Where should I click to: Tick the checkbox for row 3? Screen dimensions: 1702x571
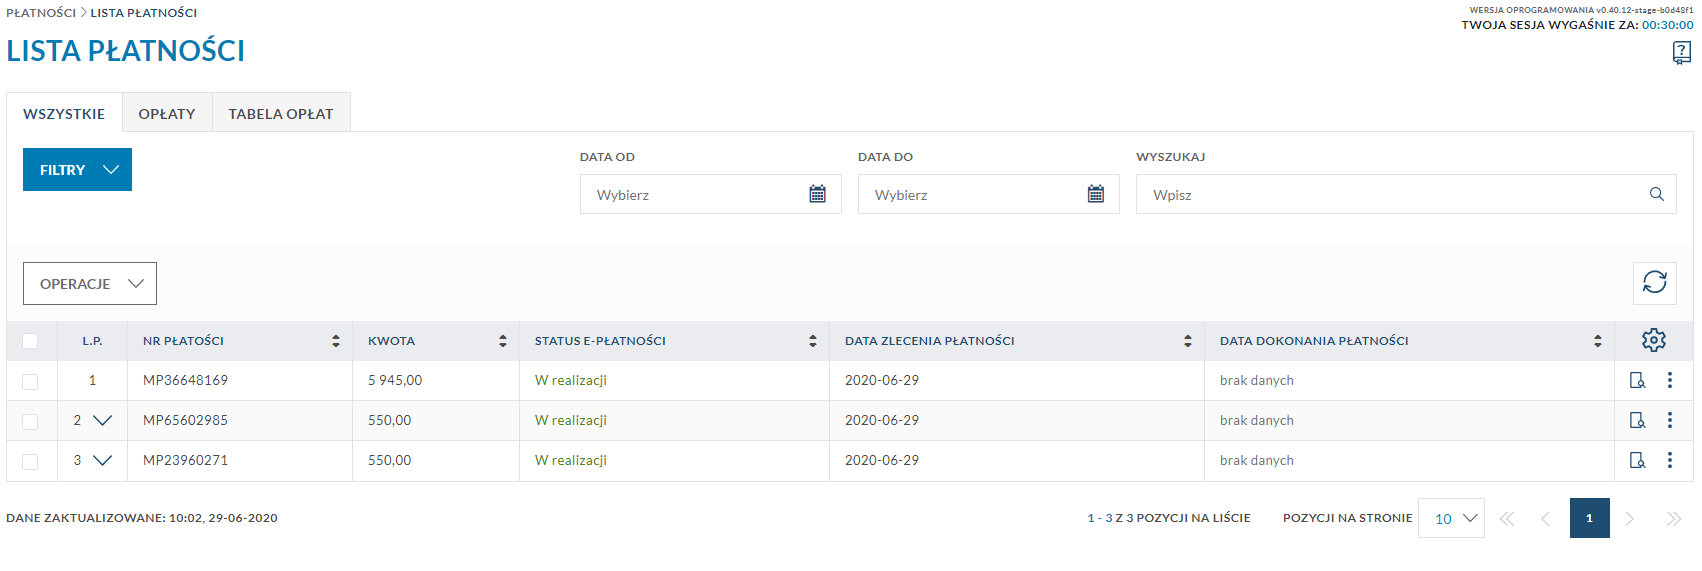click(30, 461)
